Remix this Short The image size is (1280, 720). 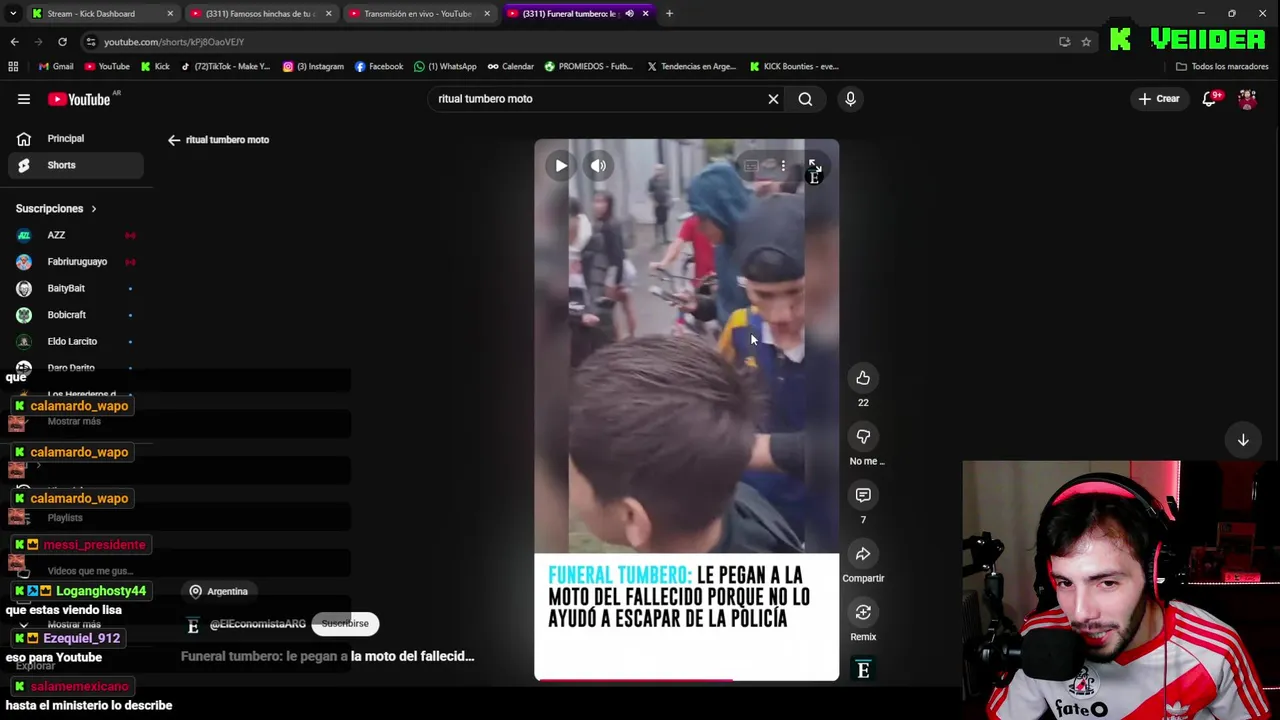863,612
